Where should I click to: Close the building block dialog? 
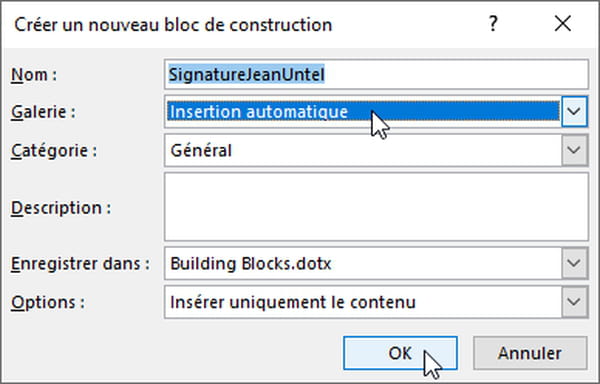click(x=563, y=24)
